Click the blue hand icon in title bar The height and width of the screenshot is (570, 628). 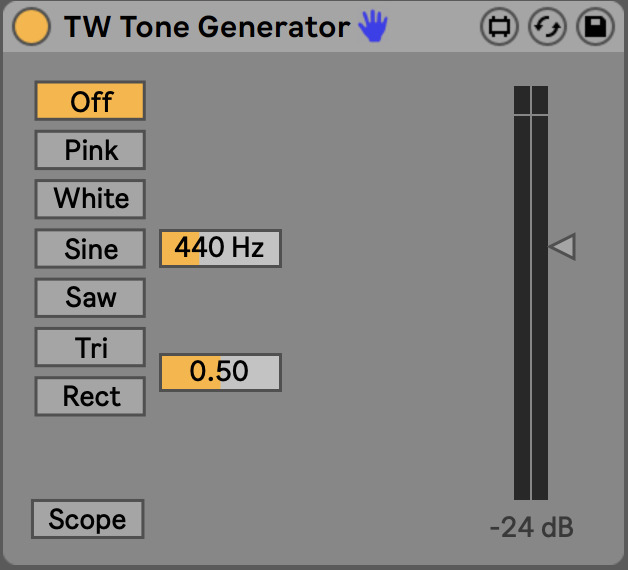point(372,27)
